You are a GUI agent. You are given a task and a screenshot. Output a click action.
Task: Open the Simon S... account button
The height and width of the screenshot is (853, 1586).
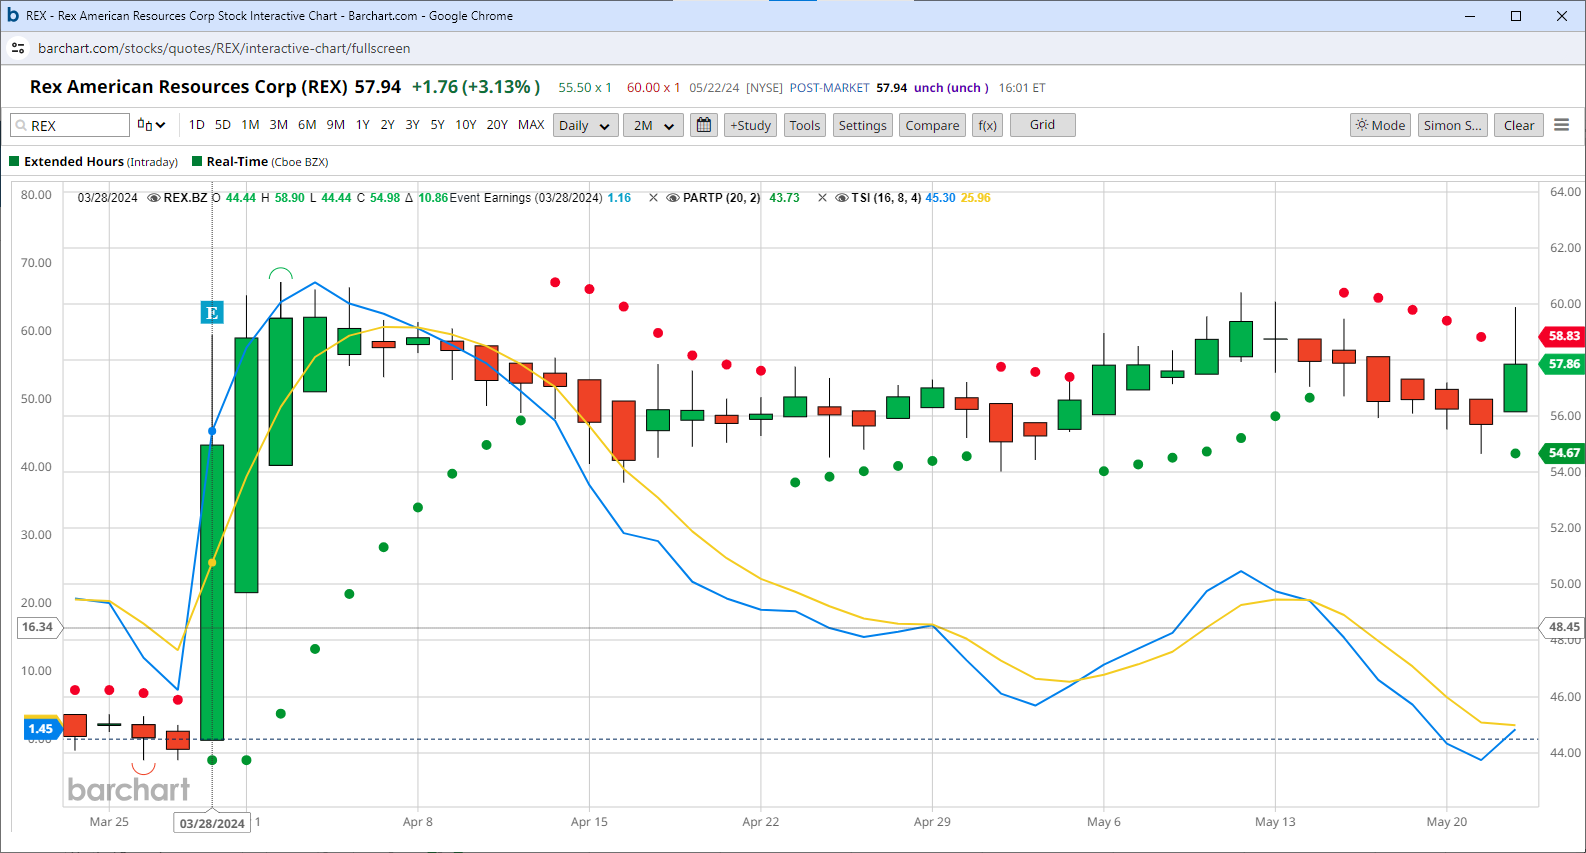pos(1453,125)
